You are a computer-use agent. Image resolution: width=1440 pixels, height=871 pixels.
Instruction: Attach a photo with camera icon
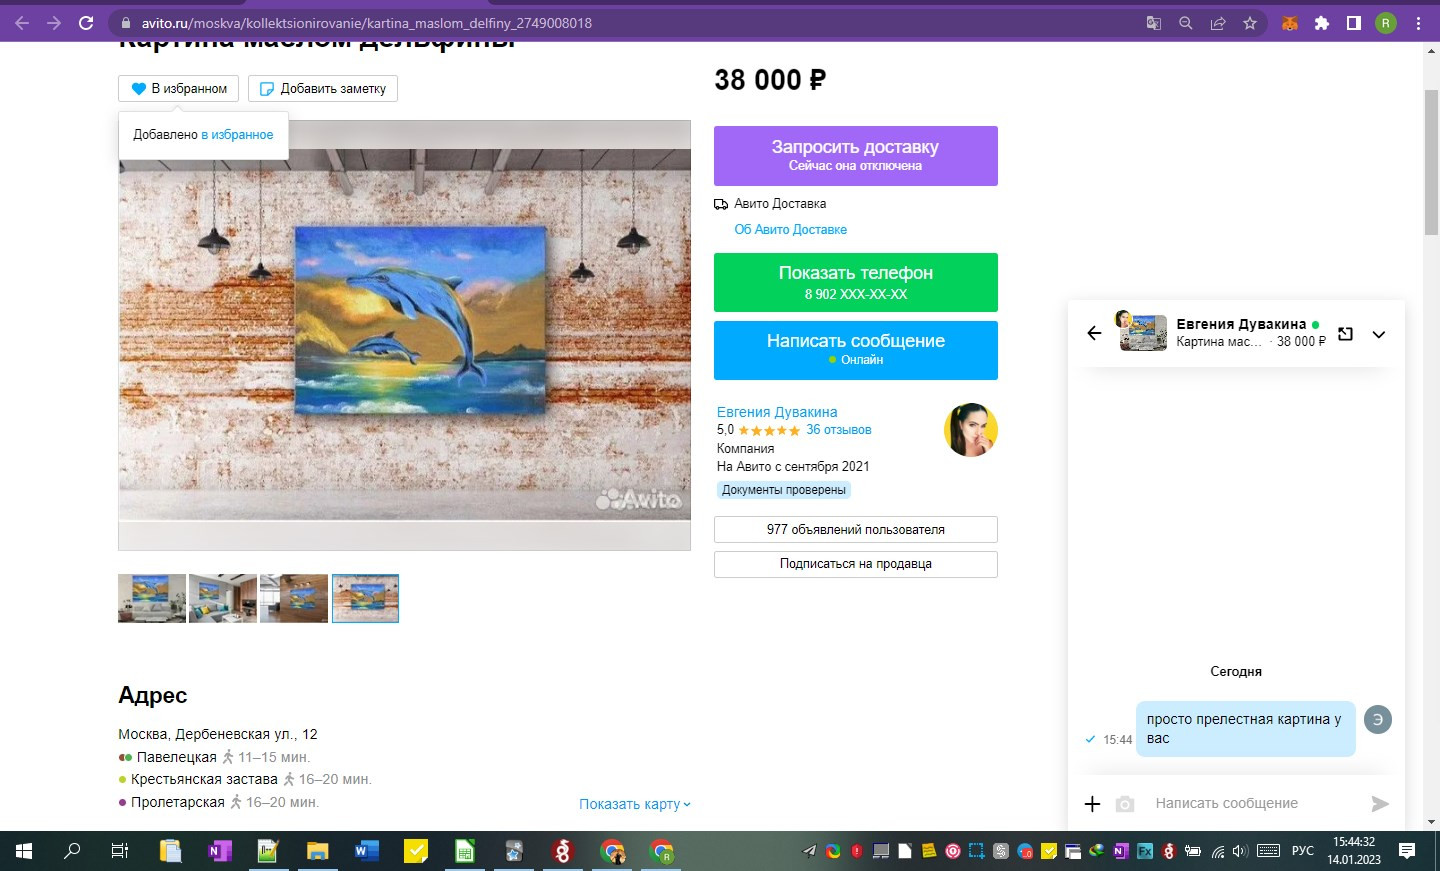1125,804
